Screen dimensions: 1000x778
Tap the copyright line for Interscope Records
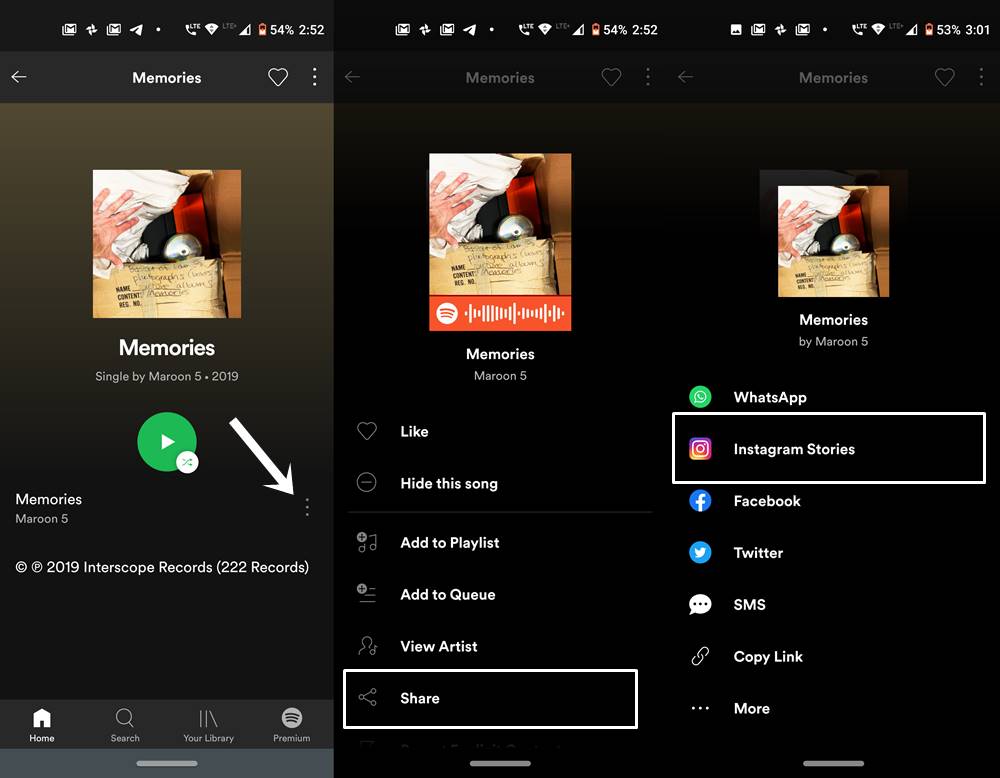coord(162,567)
